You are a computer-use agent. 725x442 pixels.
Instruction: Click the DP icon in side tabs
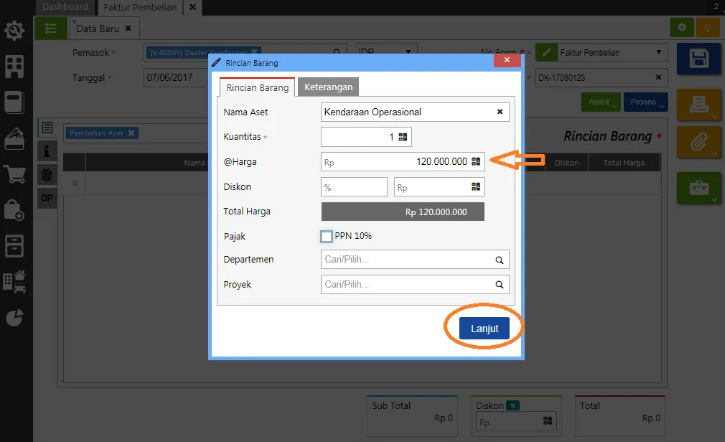[47, 199]
